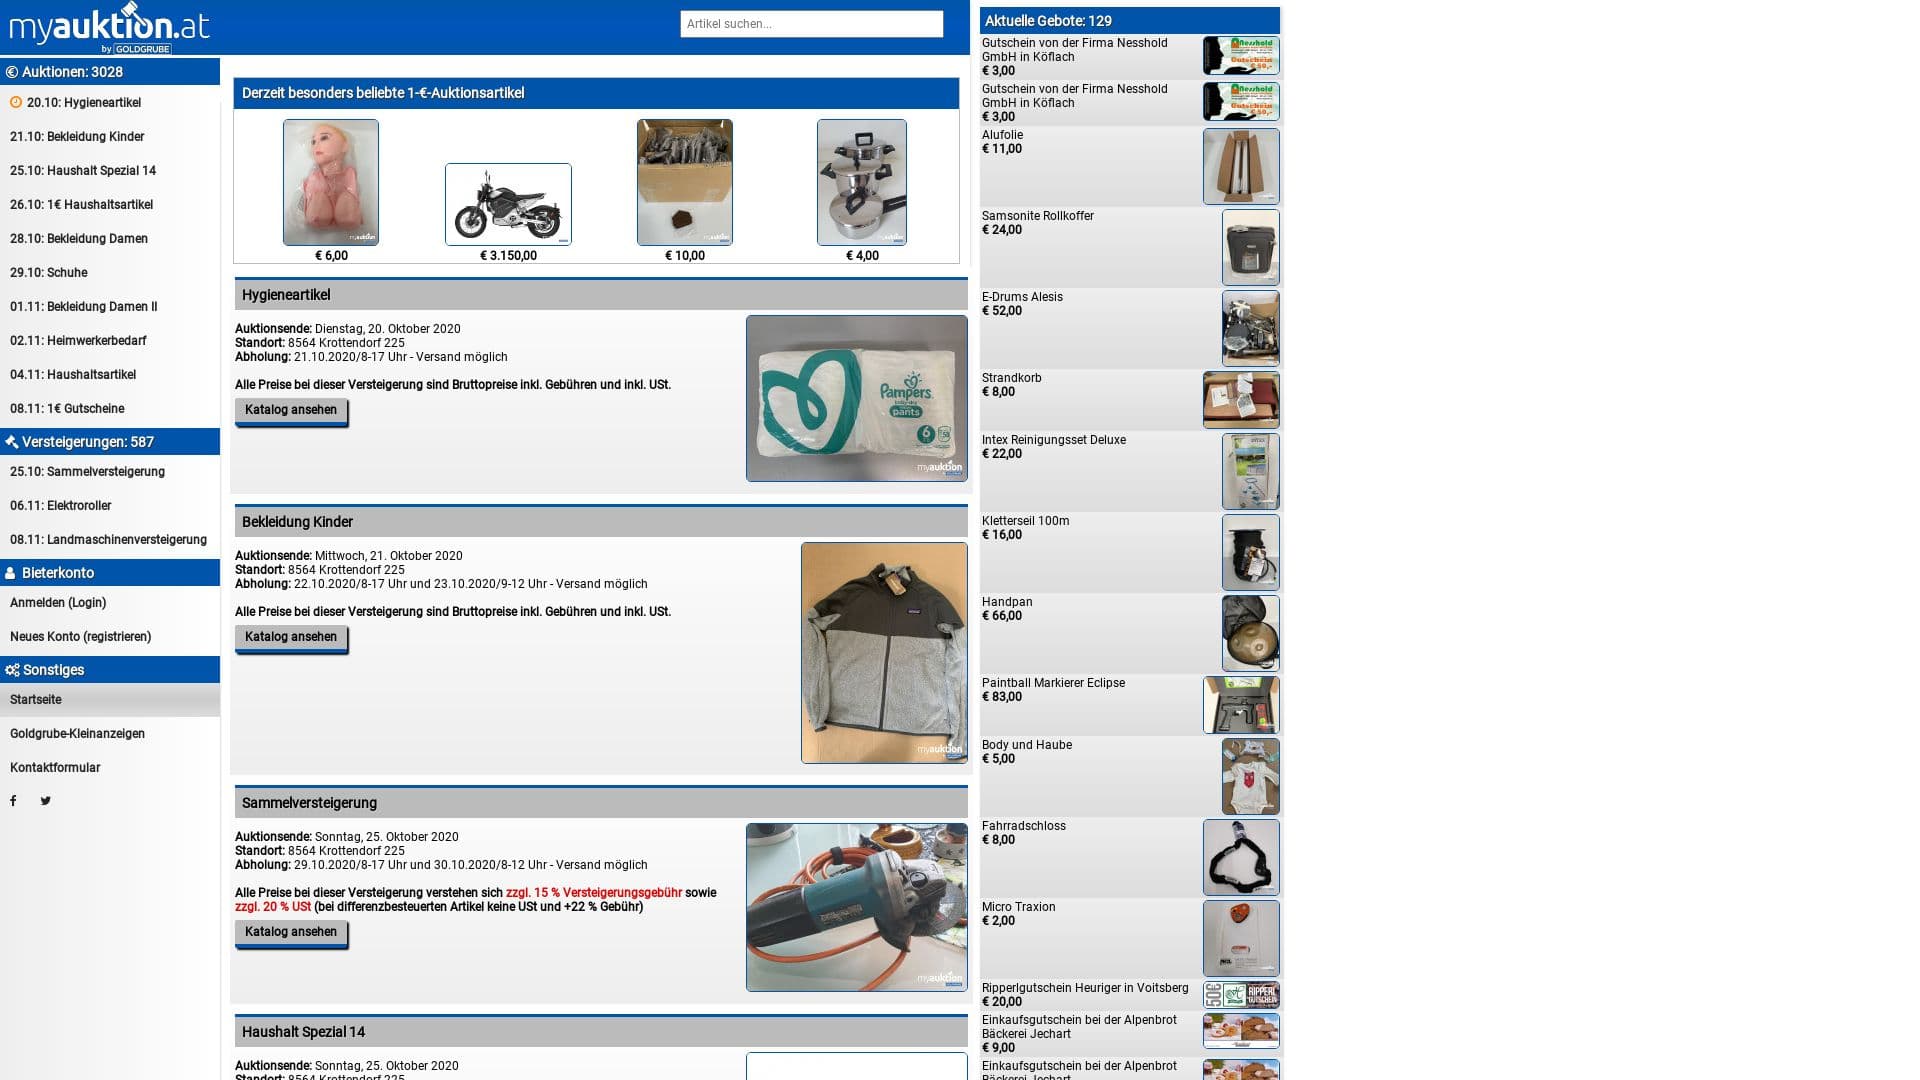The width and height of the screenshot is (1920, 1080).
Task: Open the Anmelden (Login) link
Action: (x=58, y=603)
